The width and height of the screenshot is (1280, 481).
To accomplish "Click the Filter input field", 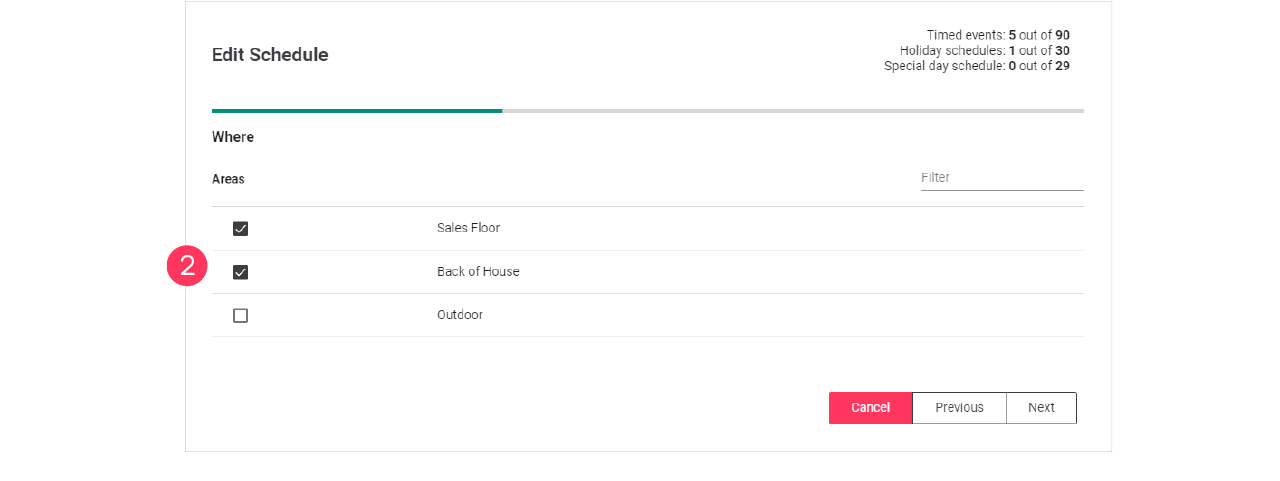I will pos(1001,178).
